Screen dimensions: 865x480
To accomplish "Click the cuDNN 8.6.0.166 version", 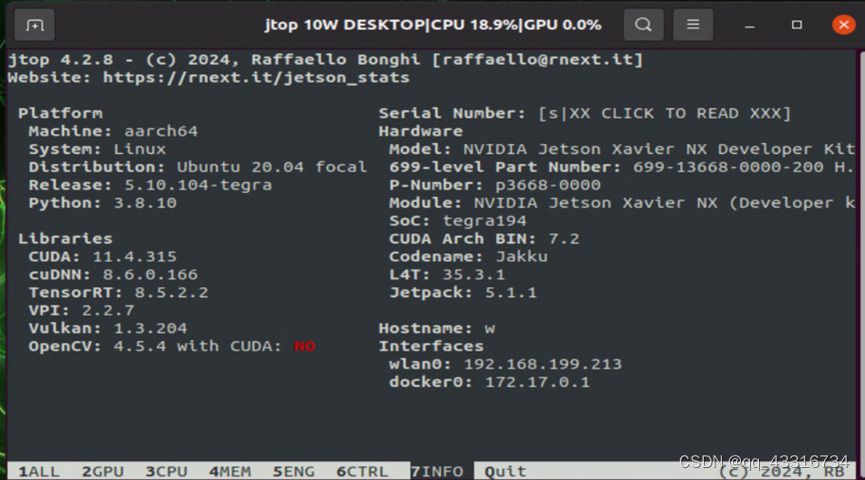I will coord(150,275).
